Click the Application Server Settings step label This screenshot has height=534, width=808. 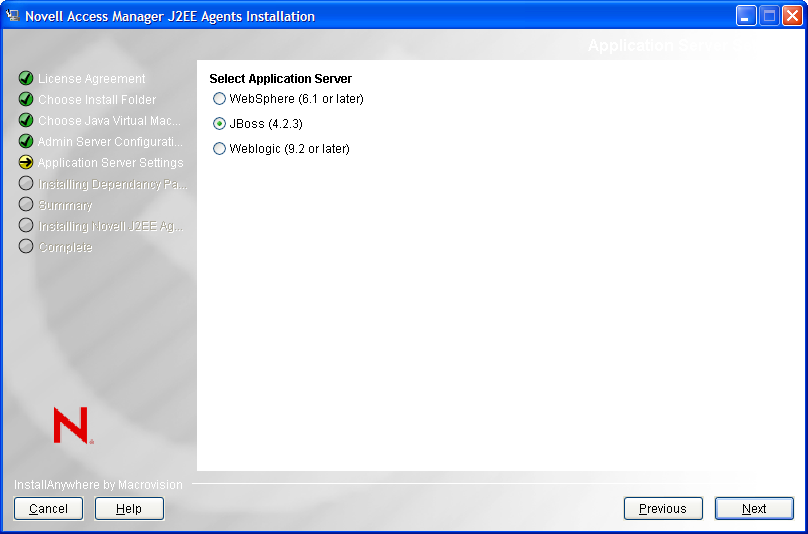[x=110, y=163]
